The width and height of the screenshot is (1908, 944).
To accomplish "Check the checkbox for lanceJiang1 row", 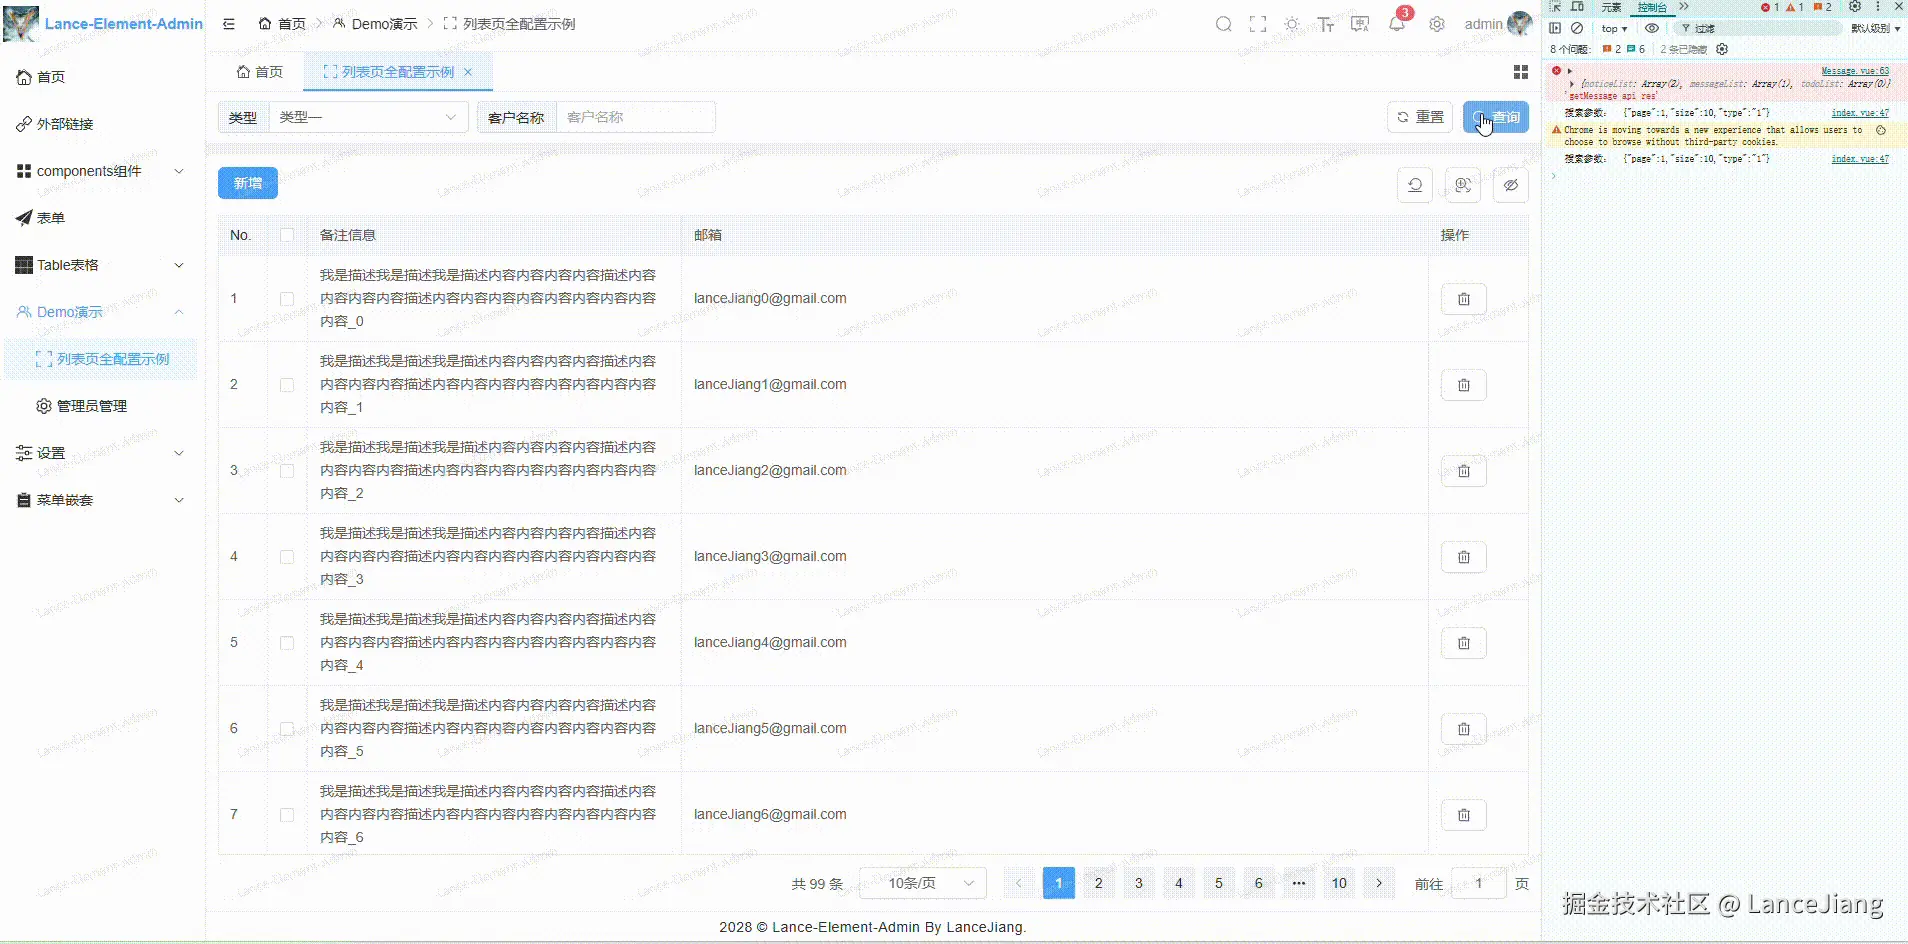I will (x=286, y=384).
